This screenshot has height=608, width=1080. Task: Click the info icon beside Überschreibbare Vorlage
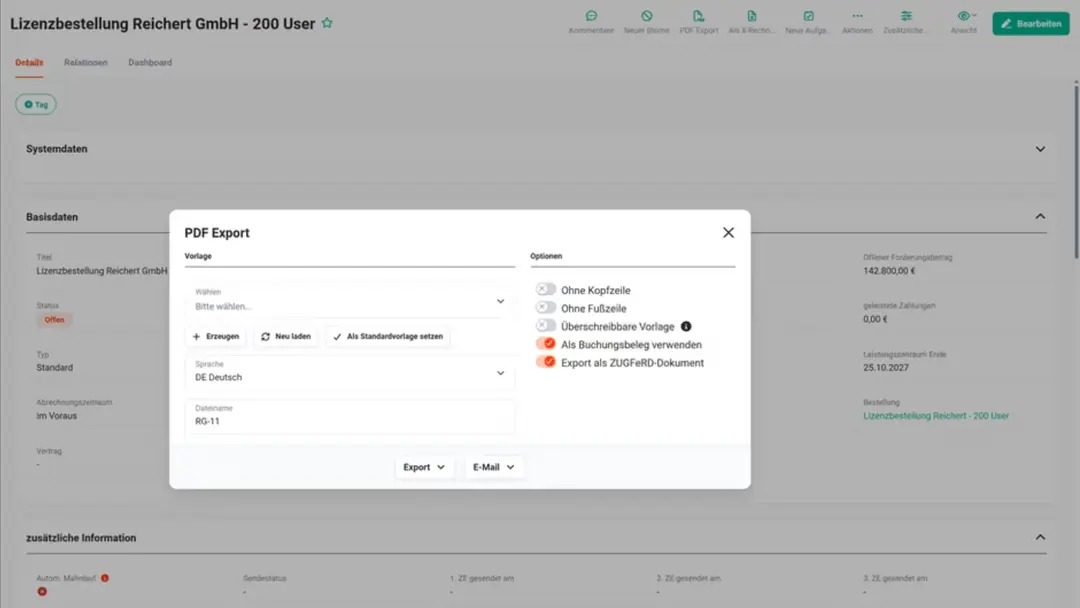(x=686, y=326)
